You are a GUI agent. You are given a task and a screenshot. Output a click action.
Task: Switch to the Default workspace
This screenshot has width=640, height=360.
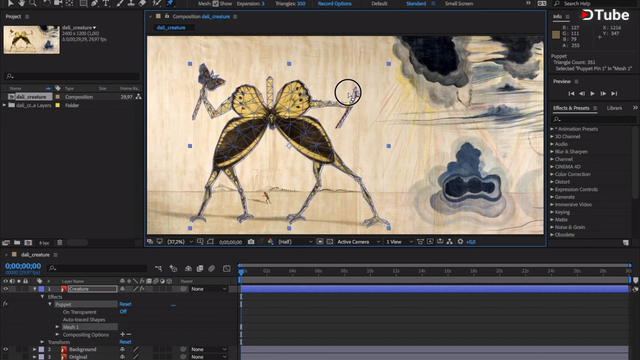379,3
